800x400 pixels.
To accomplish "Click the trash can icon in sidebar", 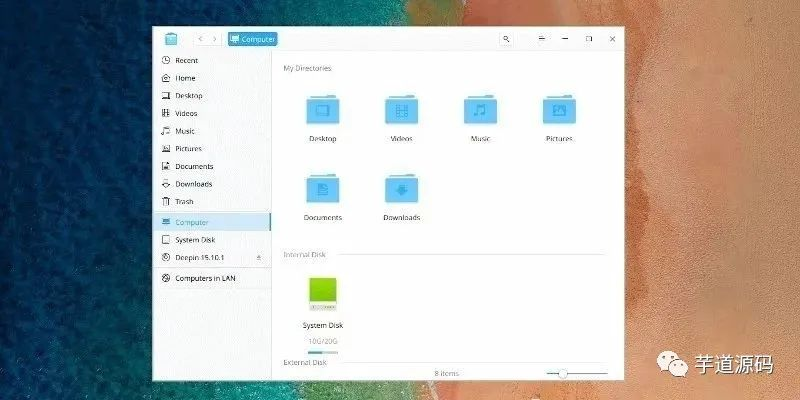I will [x=165, y=202].
